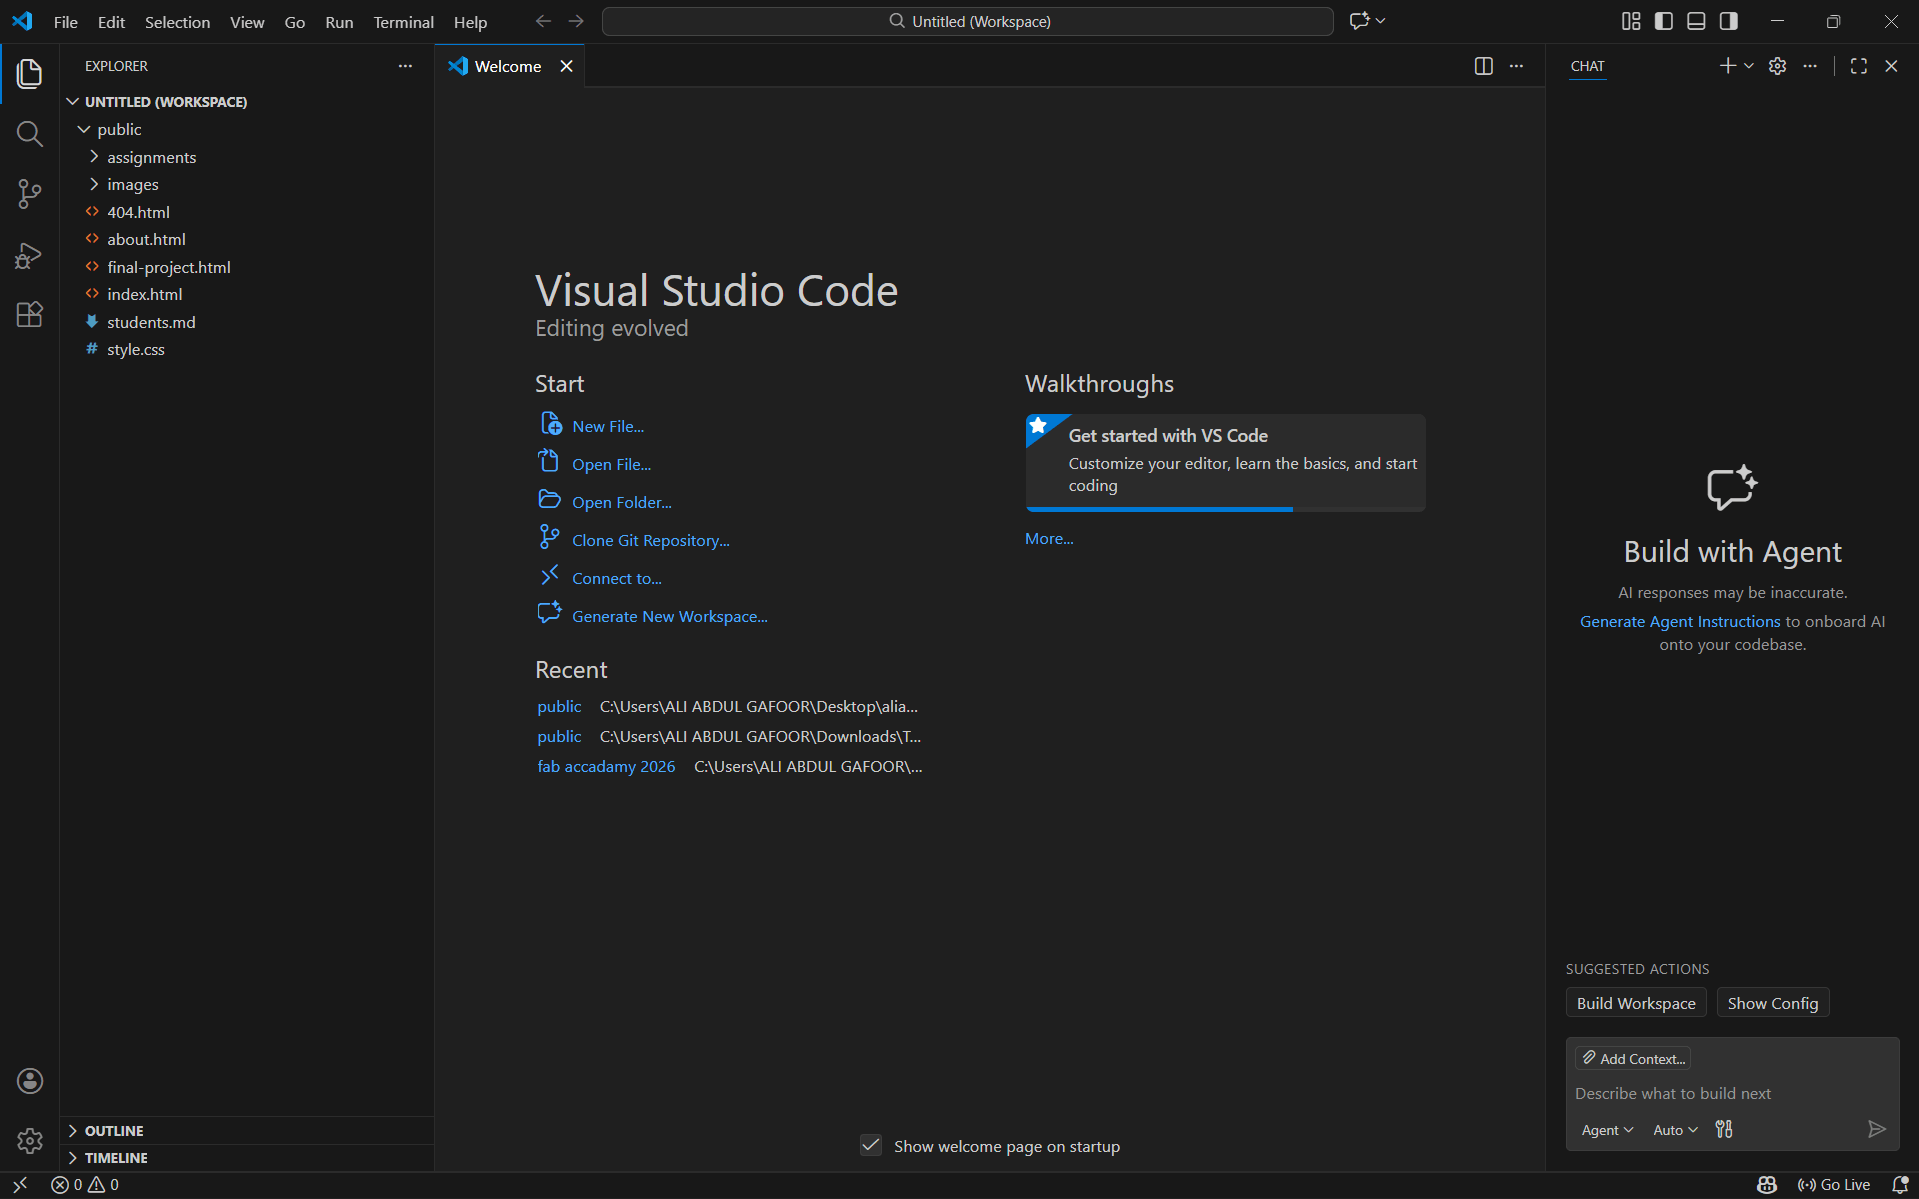Click the Get started walkthrough progress card
Image resolution: width=1919 pixels, height=1199 pixels.
[x=1225, y=462]
